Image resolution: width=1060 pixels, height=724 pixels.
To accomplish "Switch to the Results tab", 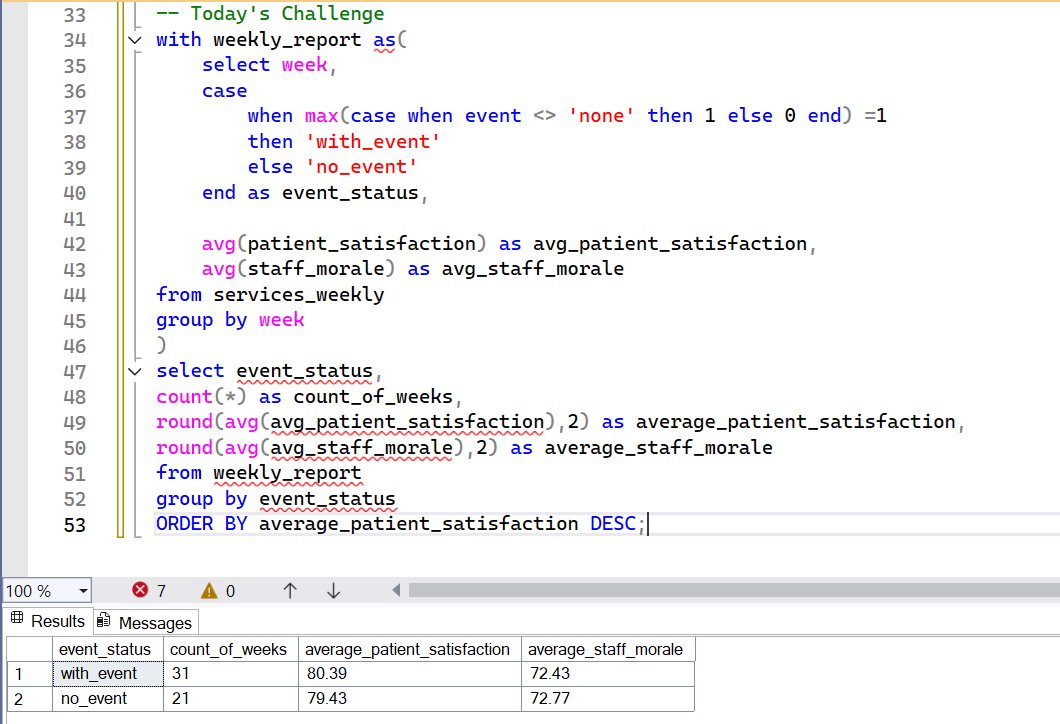I will point(48,621).
